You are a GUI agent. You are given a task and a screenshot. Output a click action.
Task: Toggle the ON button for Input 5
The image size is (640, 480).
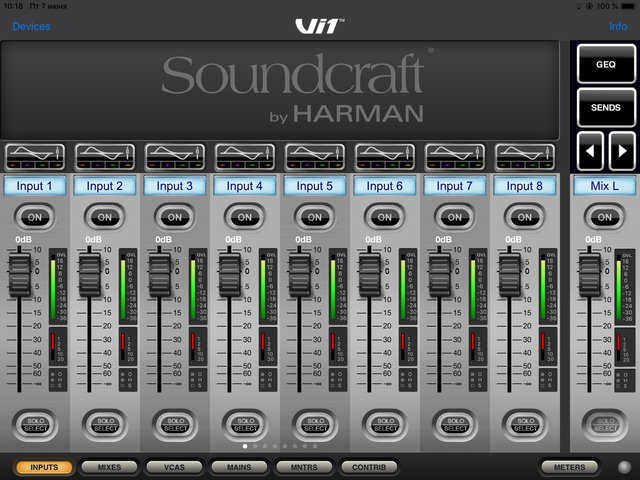315,217
